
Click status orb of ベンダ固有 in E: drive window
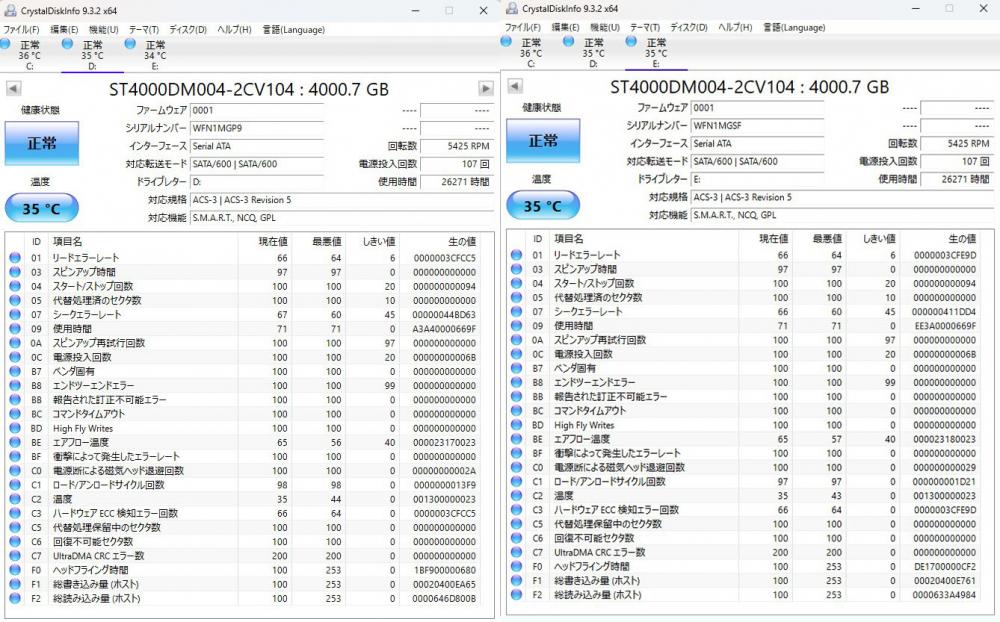(516, 368)
